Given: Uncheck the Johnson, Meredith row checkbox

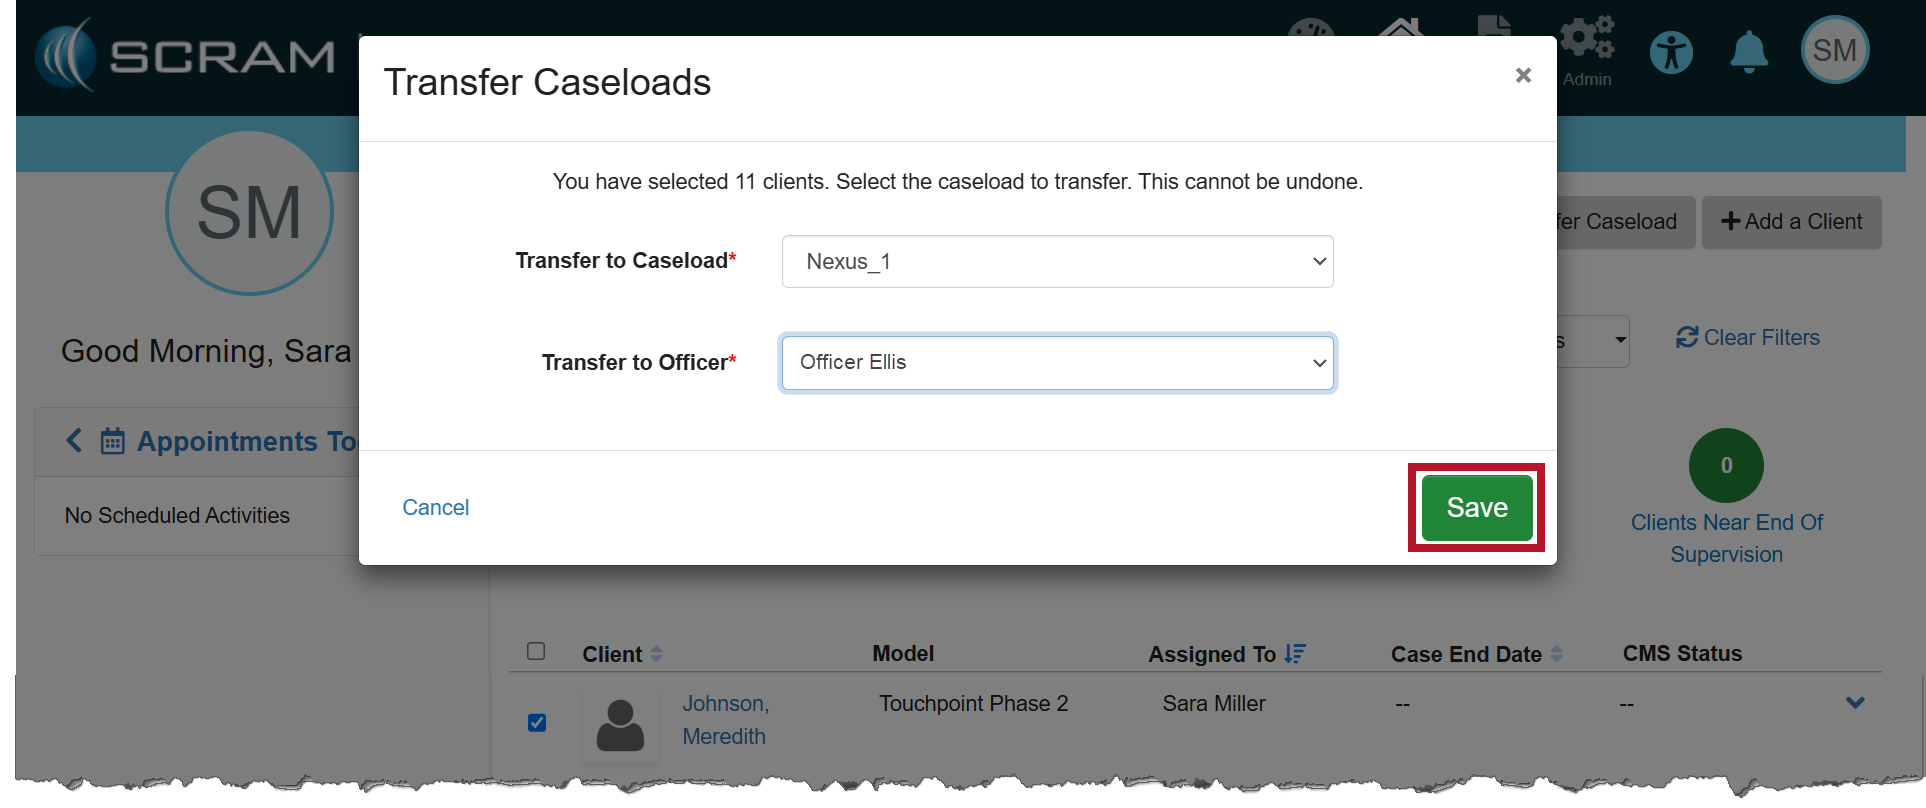Looking at the screenshot, I should [537, 722].
